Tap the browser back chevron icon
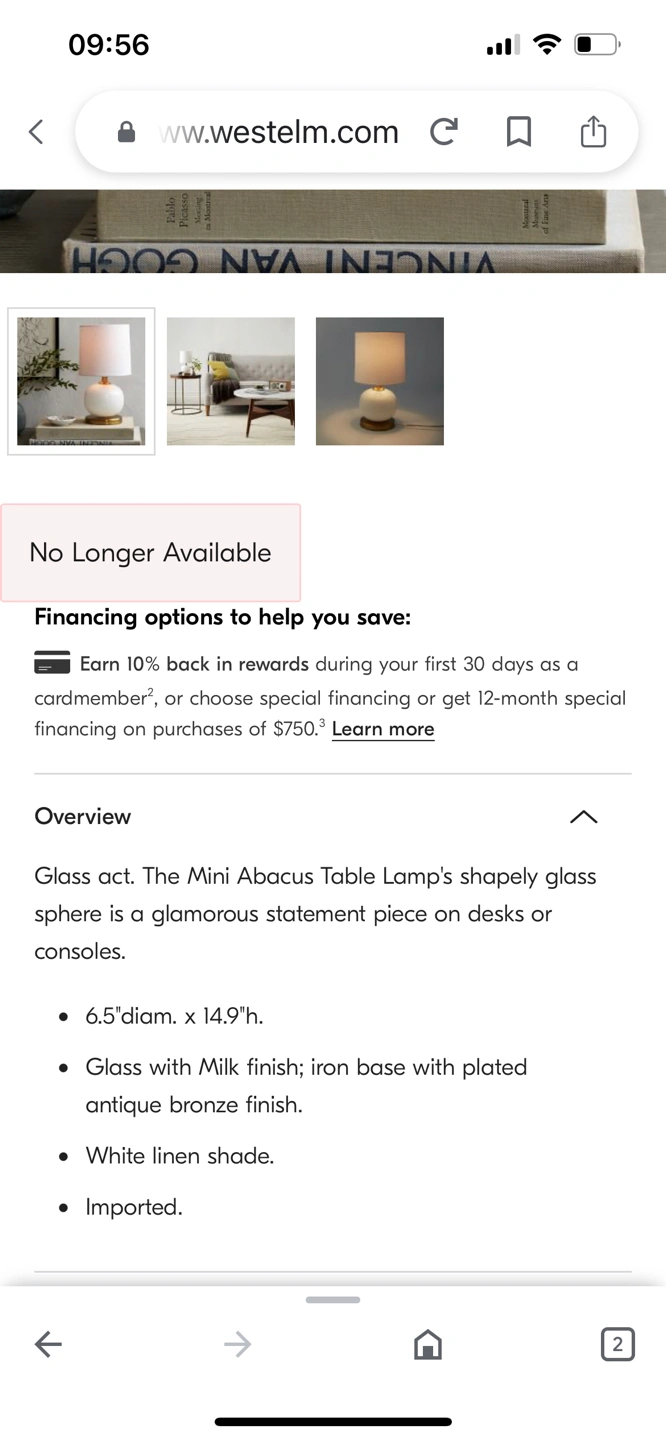Viewport: 666px width, 1440px height. coord(37,132)
